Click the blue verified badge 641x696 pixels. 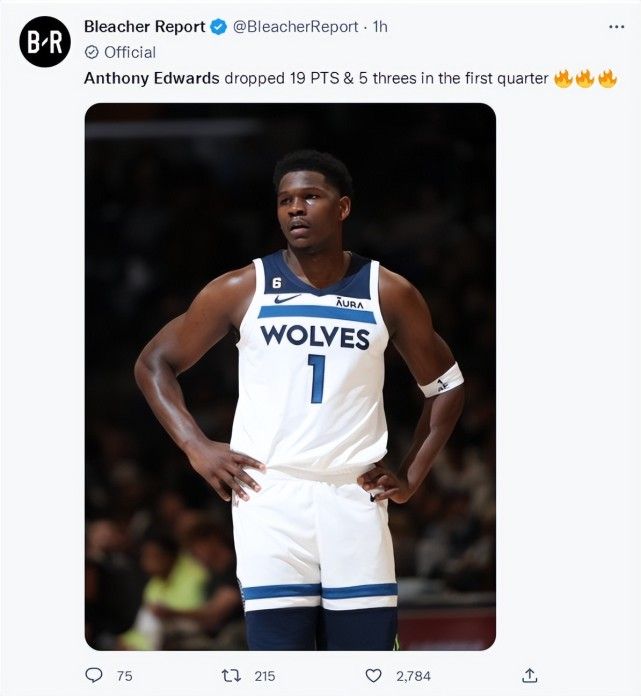tap(218, 27)
